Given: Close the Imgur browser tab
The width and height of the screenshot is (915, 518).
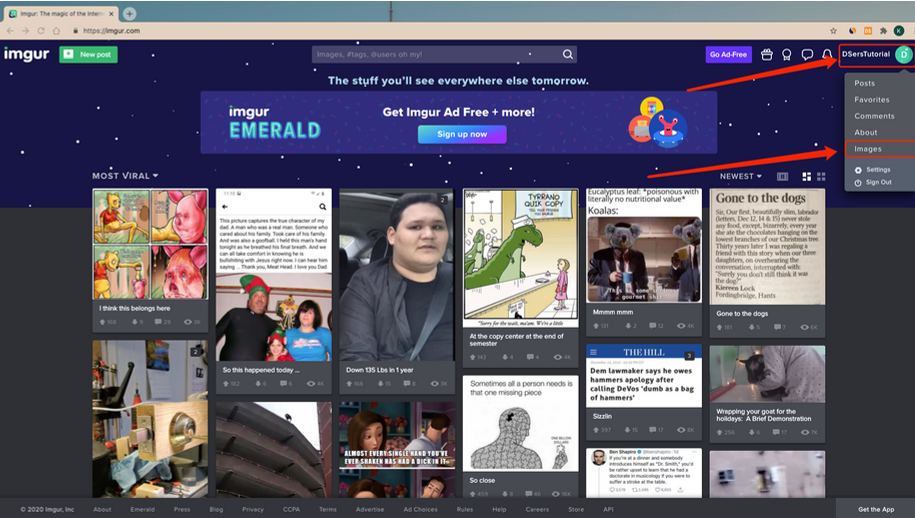Looking at the screenshot, I should tap(111, 13).
